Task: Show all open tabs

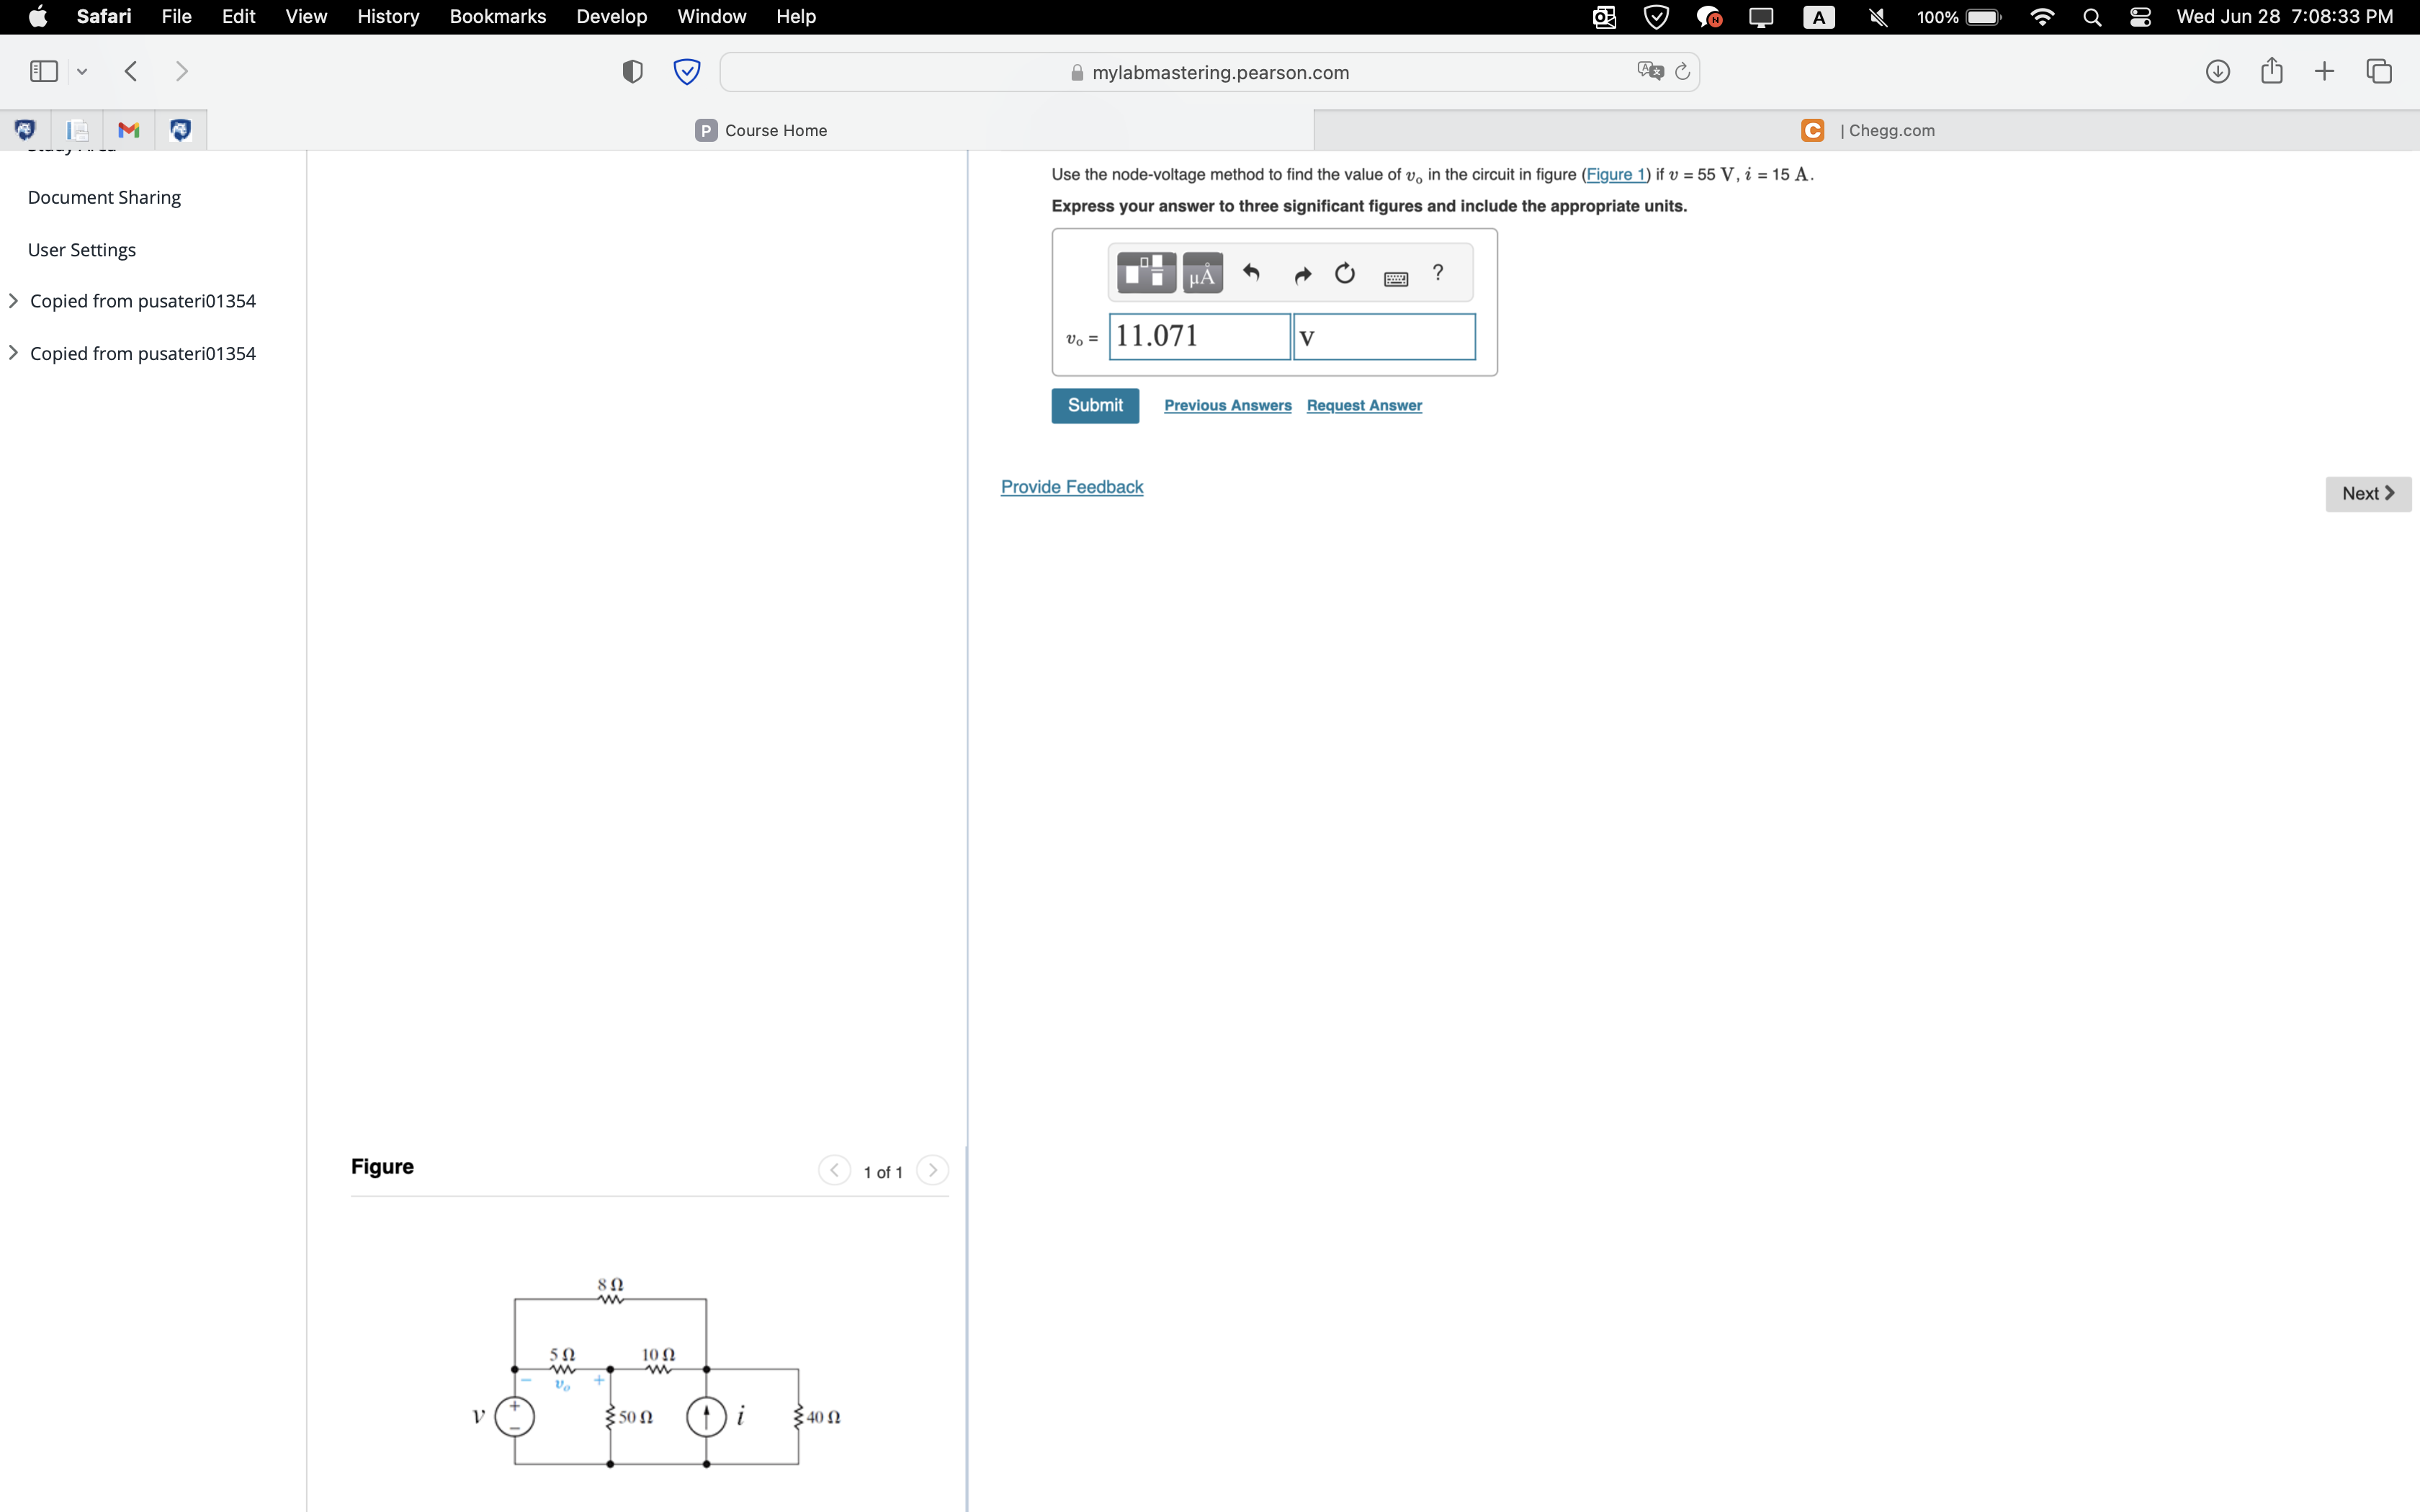Action: point(2378,70)
